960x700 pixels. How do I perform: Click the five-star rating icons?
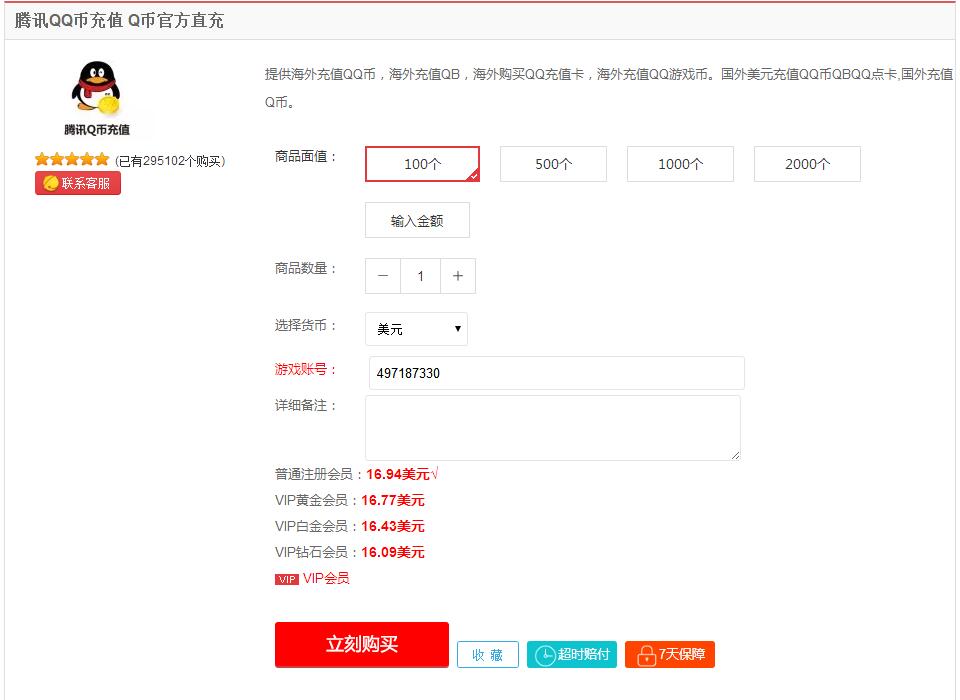tap(72, 160)
